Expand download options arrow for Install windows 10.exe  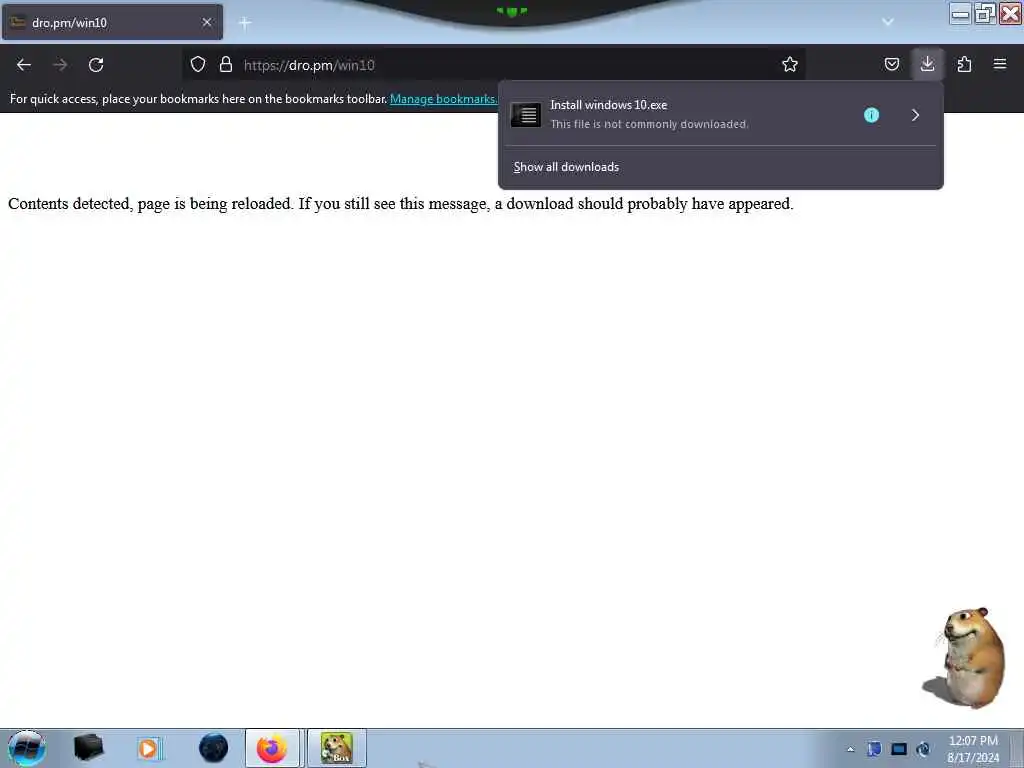[x=916, y=115]
